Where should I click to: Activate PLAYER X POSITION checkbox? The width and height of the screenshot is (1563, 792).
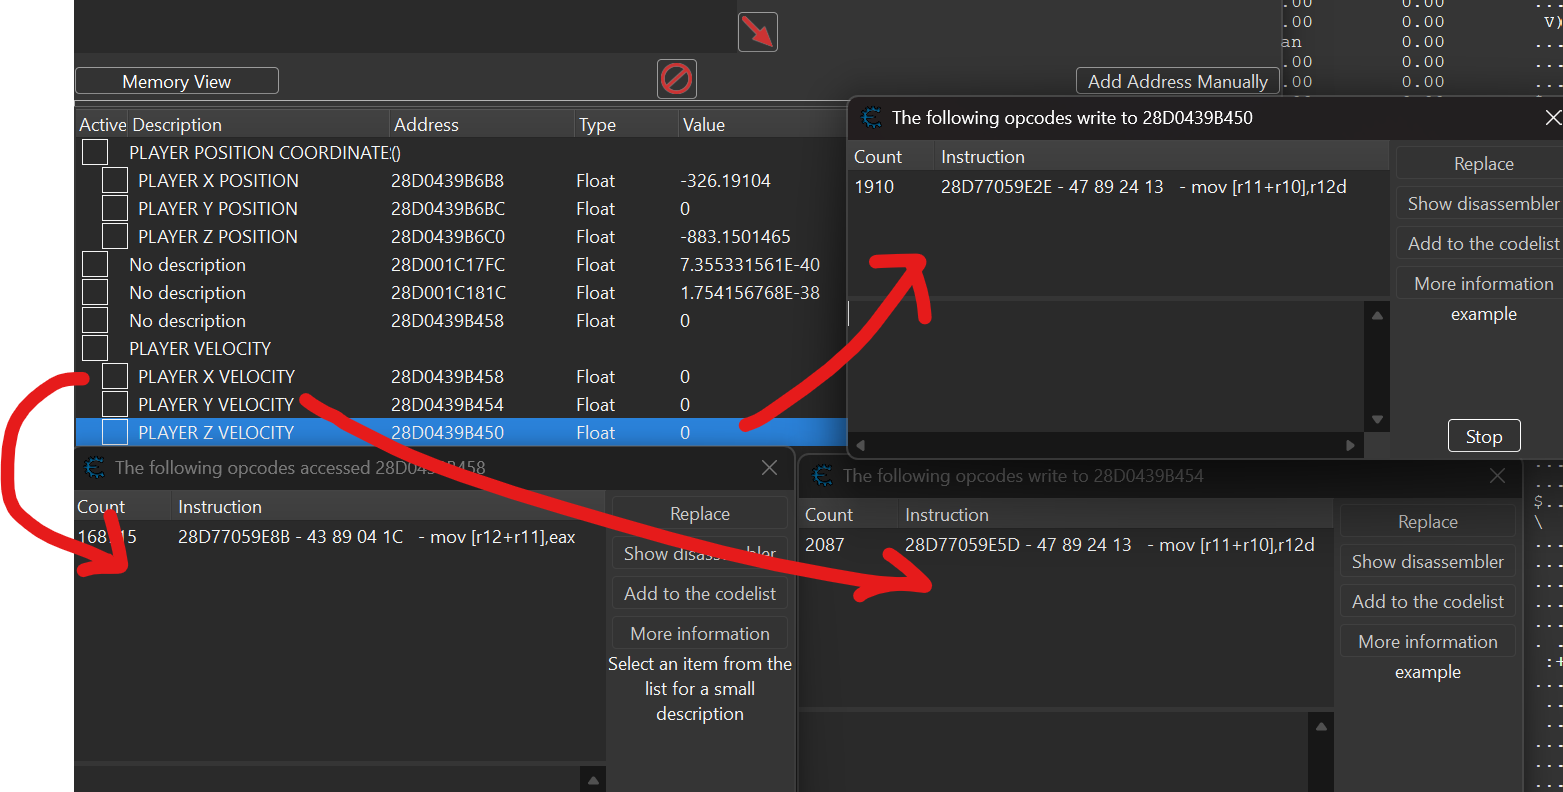(115, 180)
